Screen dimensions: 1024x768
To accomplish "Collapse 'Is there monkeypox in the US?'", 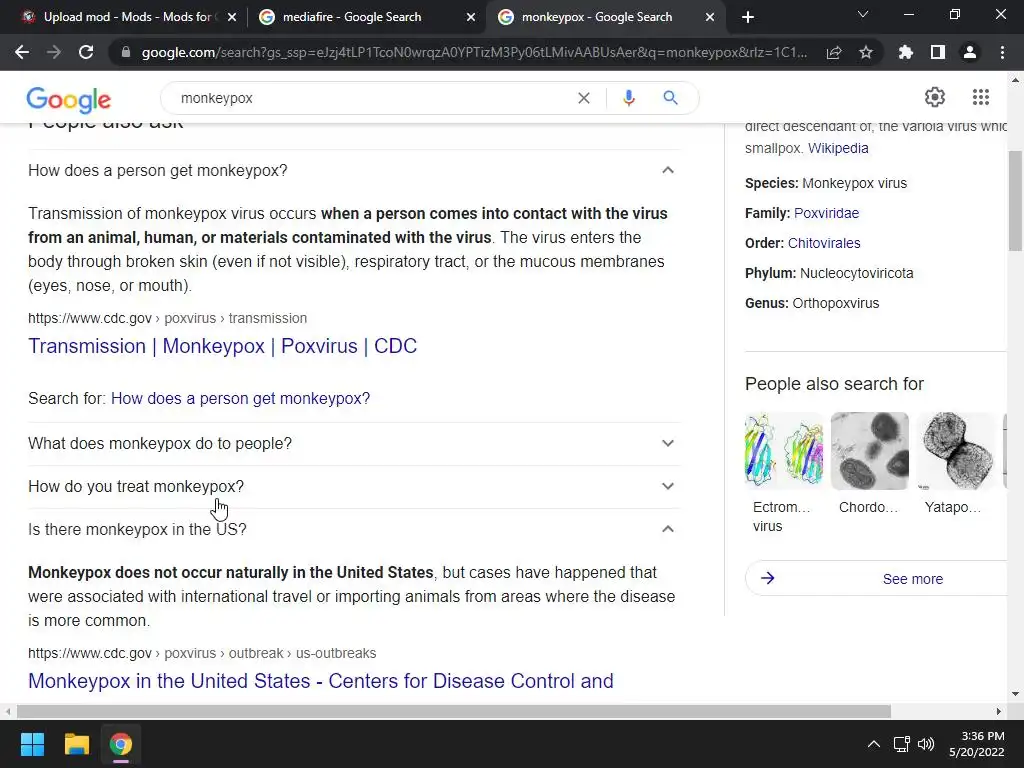I will [354, 530].
